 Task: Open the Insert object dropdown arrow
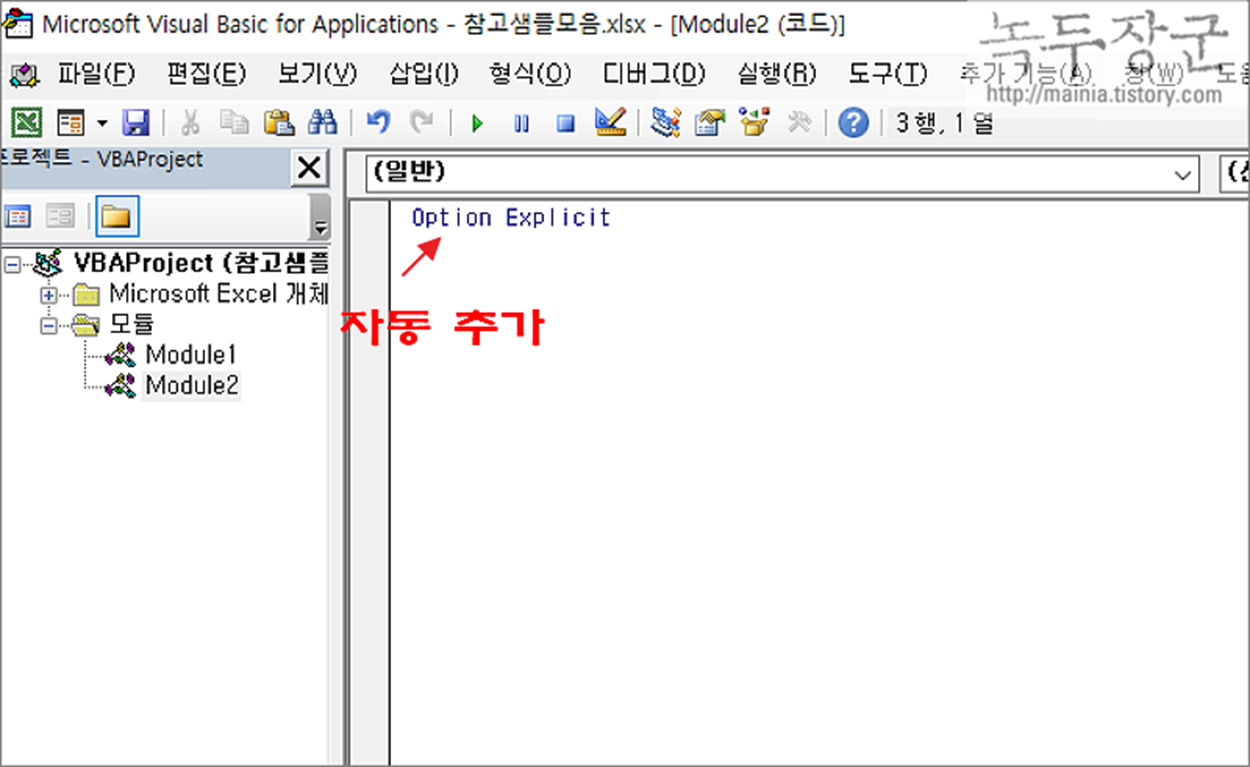click(102, 123)
